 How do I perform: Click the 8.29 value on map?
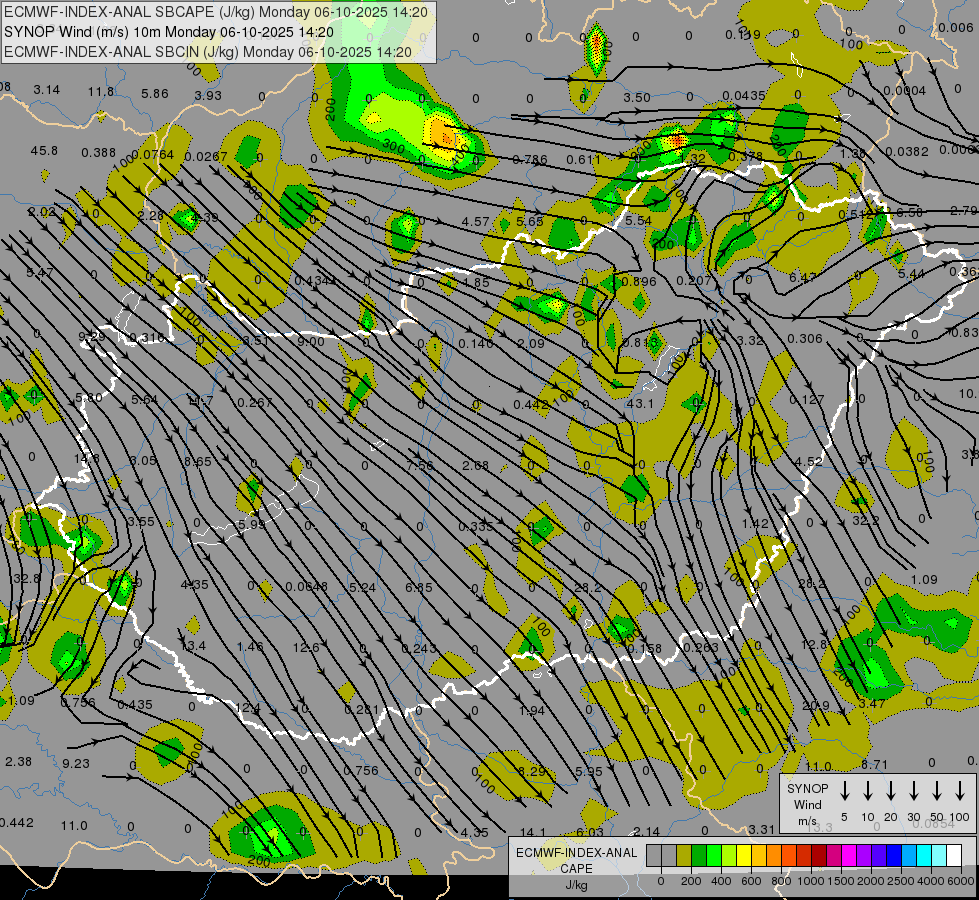[532, 771]
